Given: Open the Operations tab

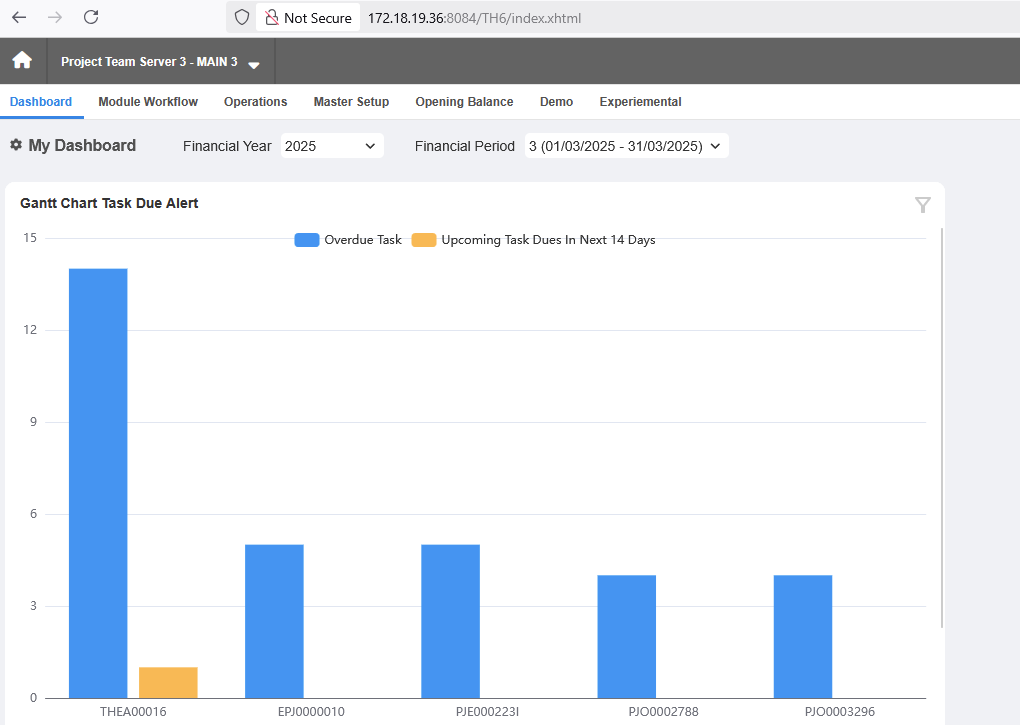Looking at the screenshot, I should tap(256, 102).
